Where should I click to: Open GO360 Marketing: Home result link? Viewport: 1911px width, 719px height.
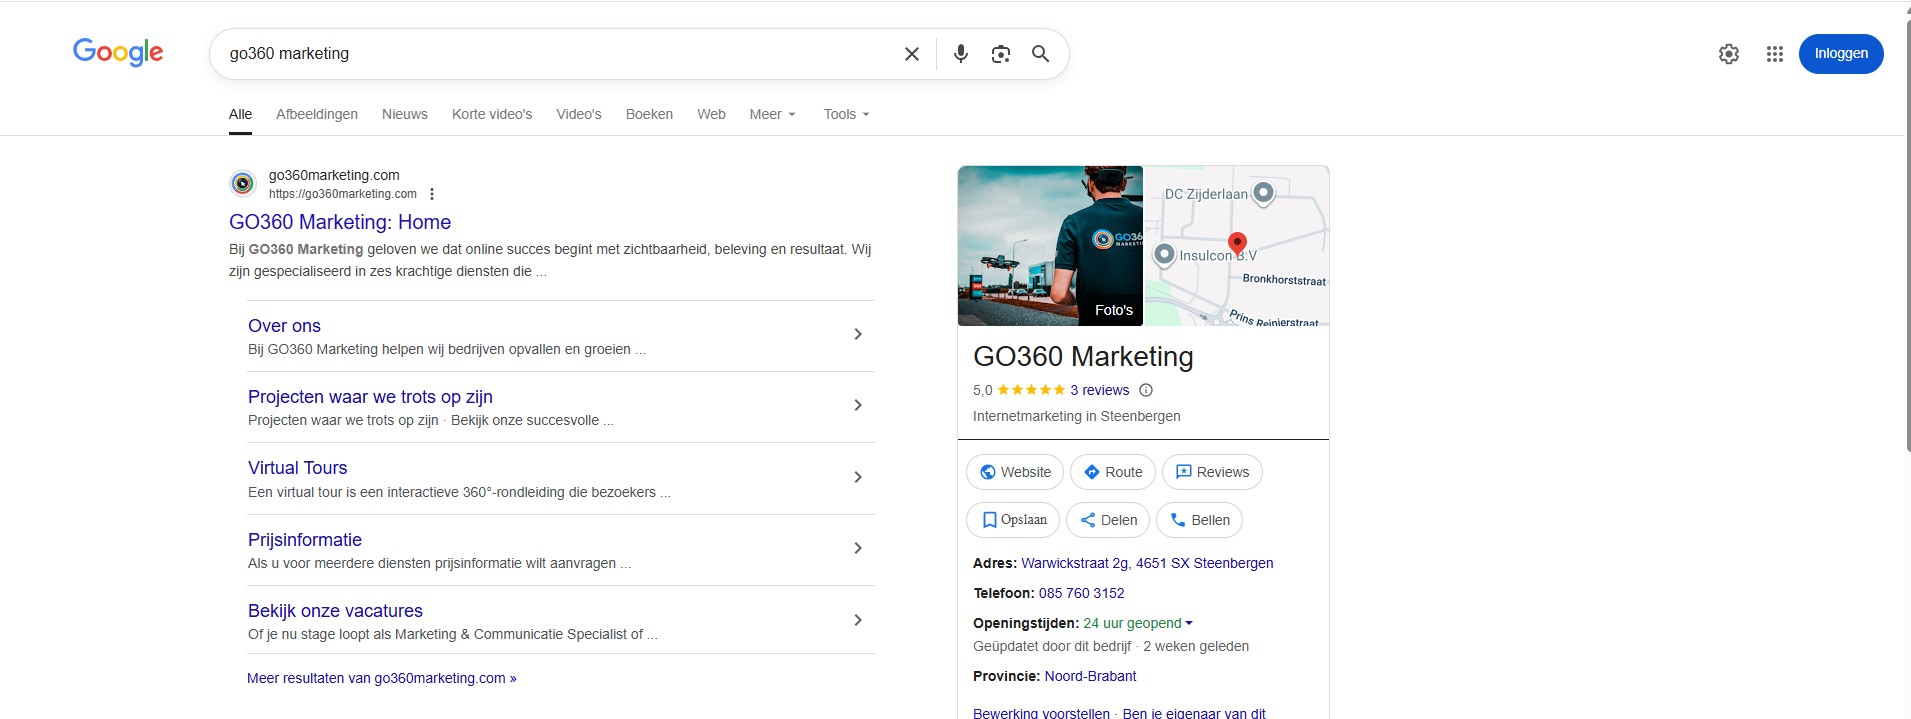pos(339,222)
